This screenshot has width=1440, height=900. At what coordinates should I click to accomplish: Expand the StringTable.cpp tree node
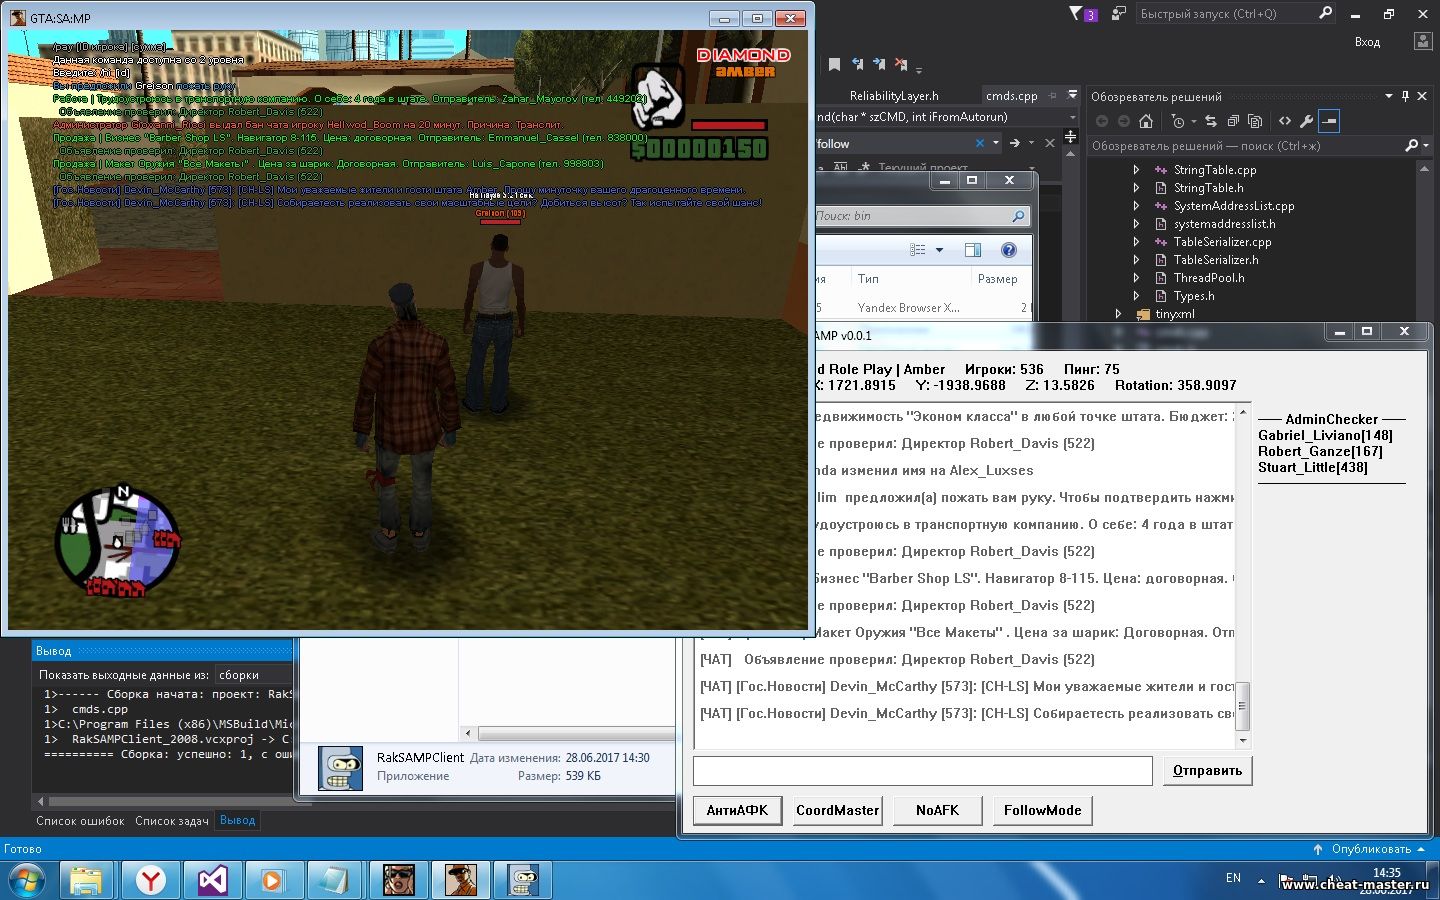1136,170
